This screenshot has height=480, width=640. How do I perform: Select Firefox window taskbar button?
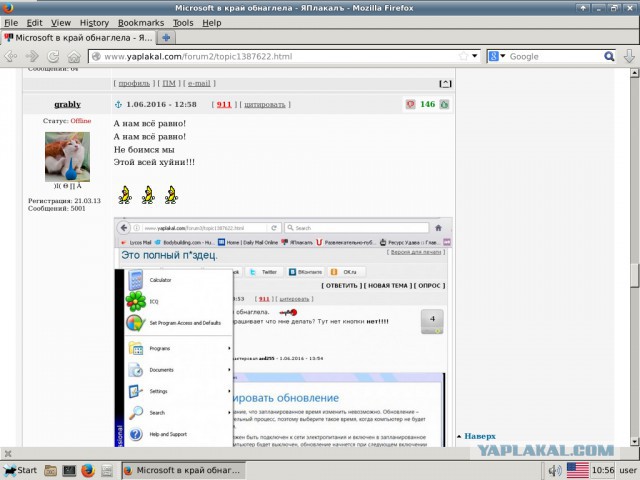pos(183,470)
